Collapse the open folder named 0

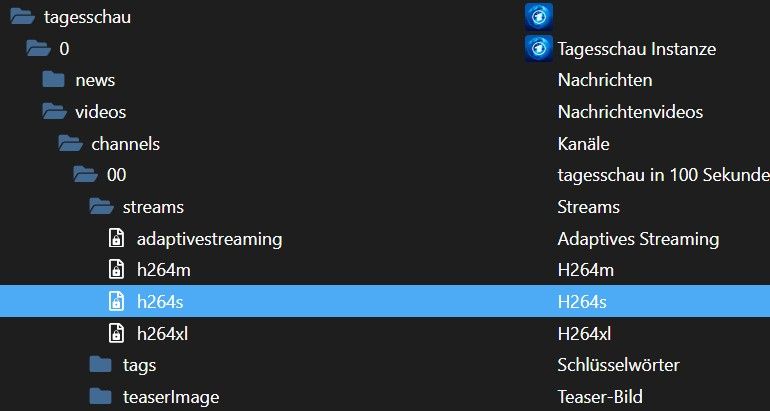(38, 49)
